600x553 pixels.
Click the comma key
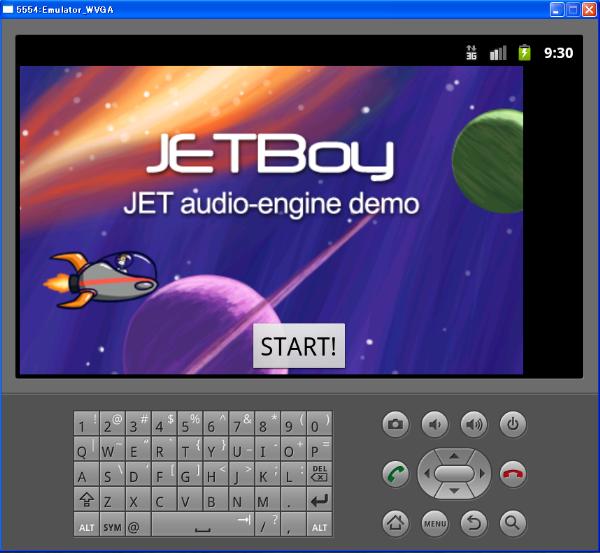click(293, 524)
